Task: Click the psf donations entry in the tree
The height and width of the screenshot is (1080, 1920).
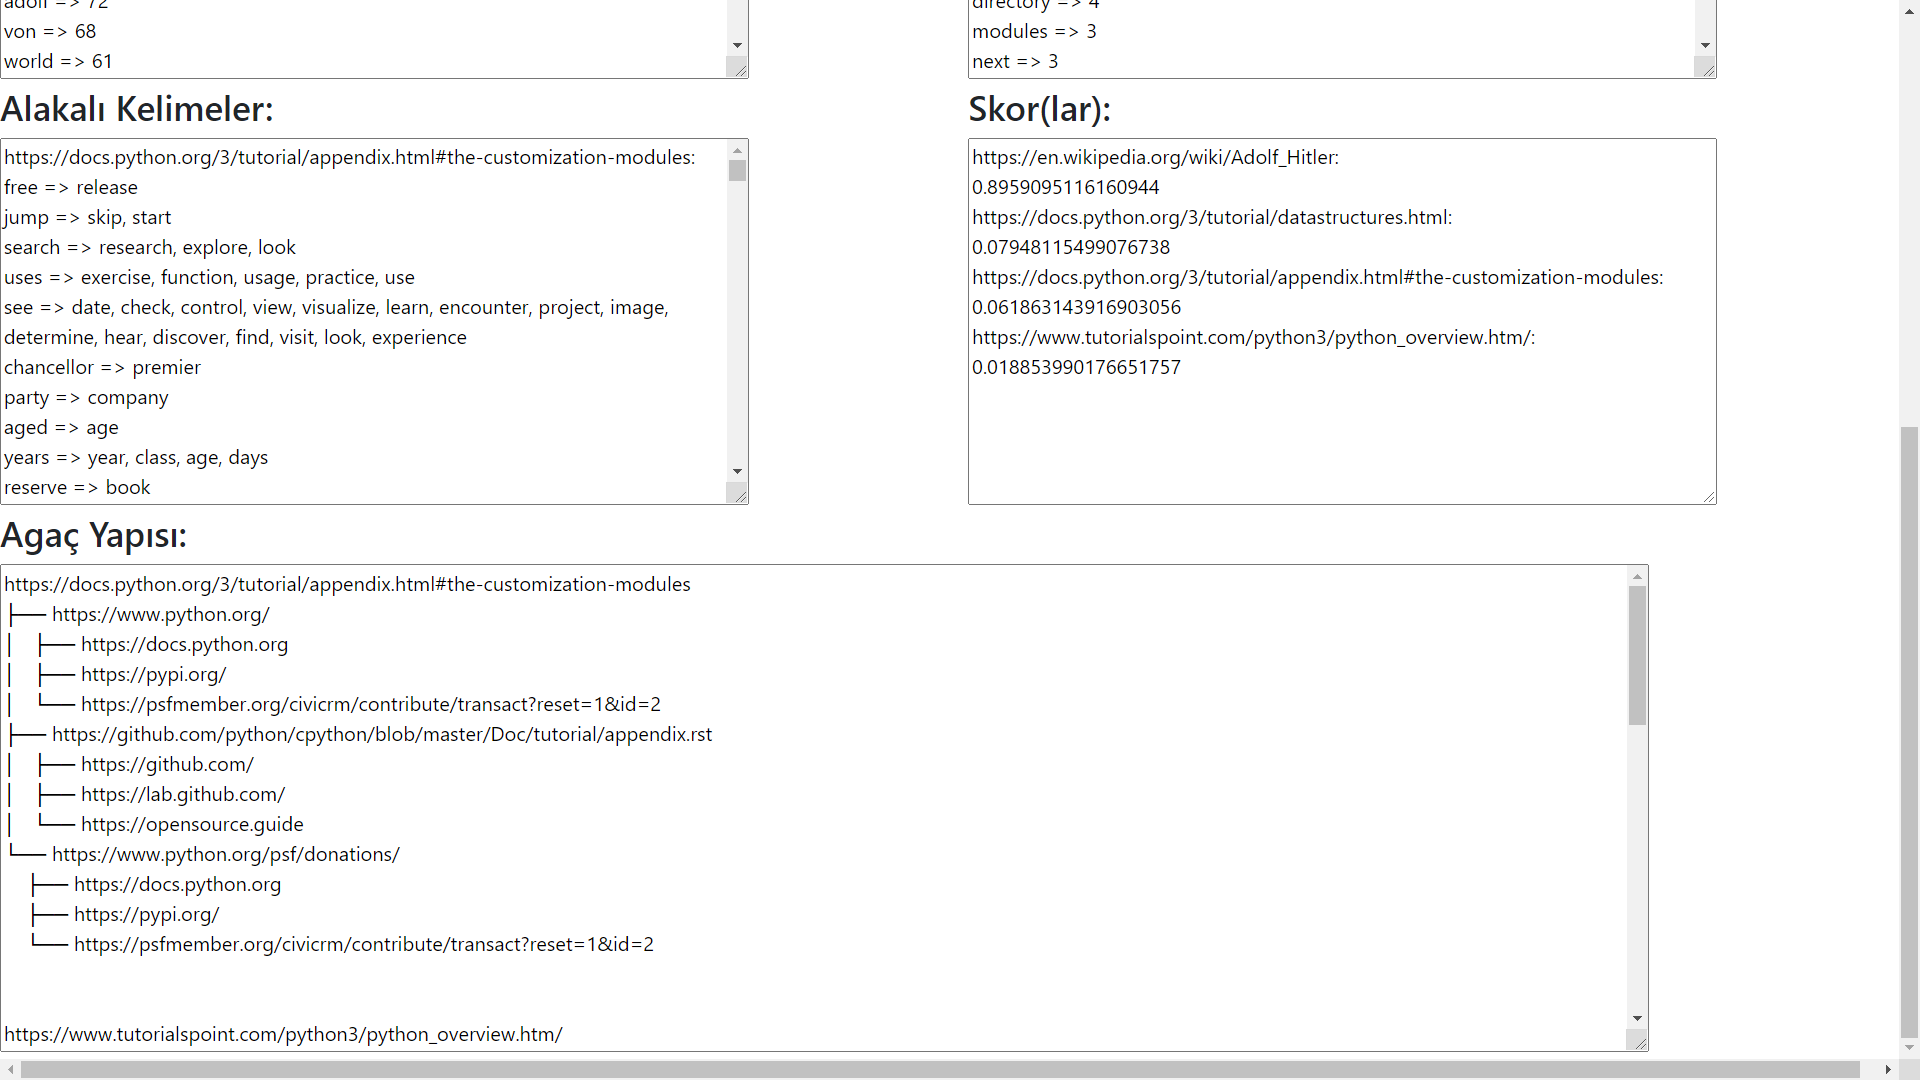Action: click(225, 854)
